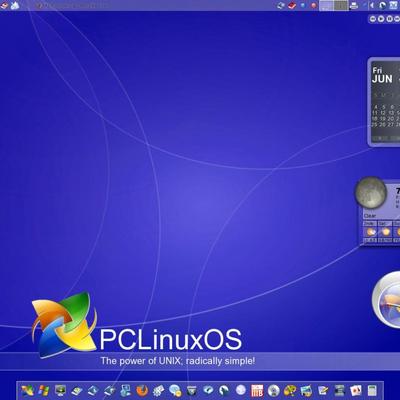Click the large round clock widget

(386, 299)
